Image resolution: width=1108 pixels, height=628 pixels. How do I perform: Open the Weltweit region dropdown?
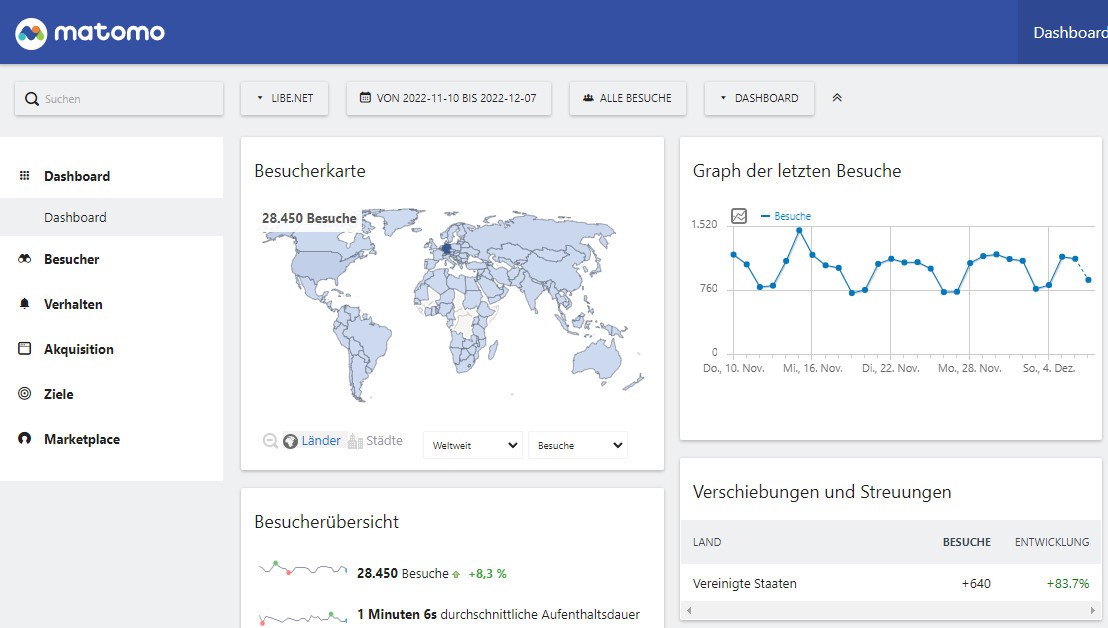click(x=473, y=445)
